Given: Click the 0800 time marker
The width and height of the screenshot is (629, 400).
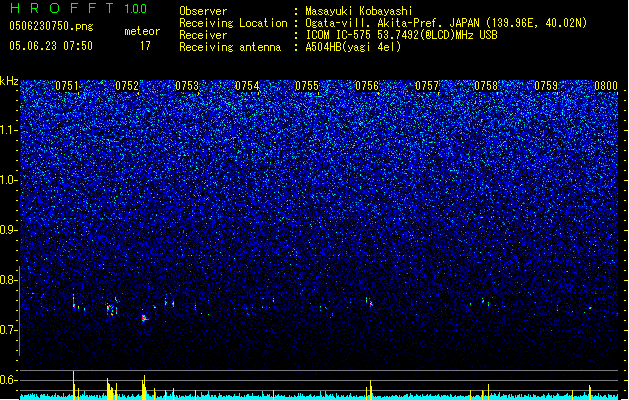Looking at the screenshot, I should tap(606, 86).
